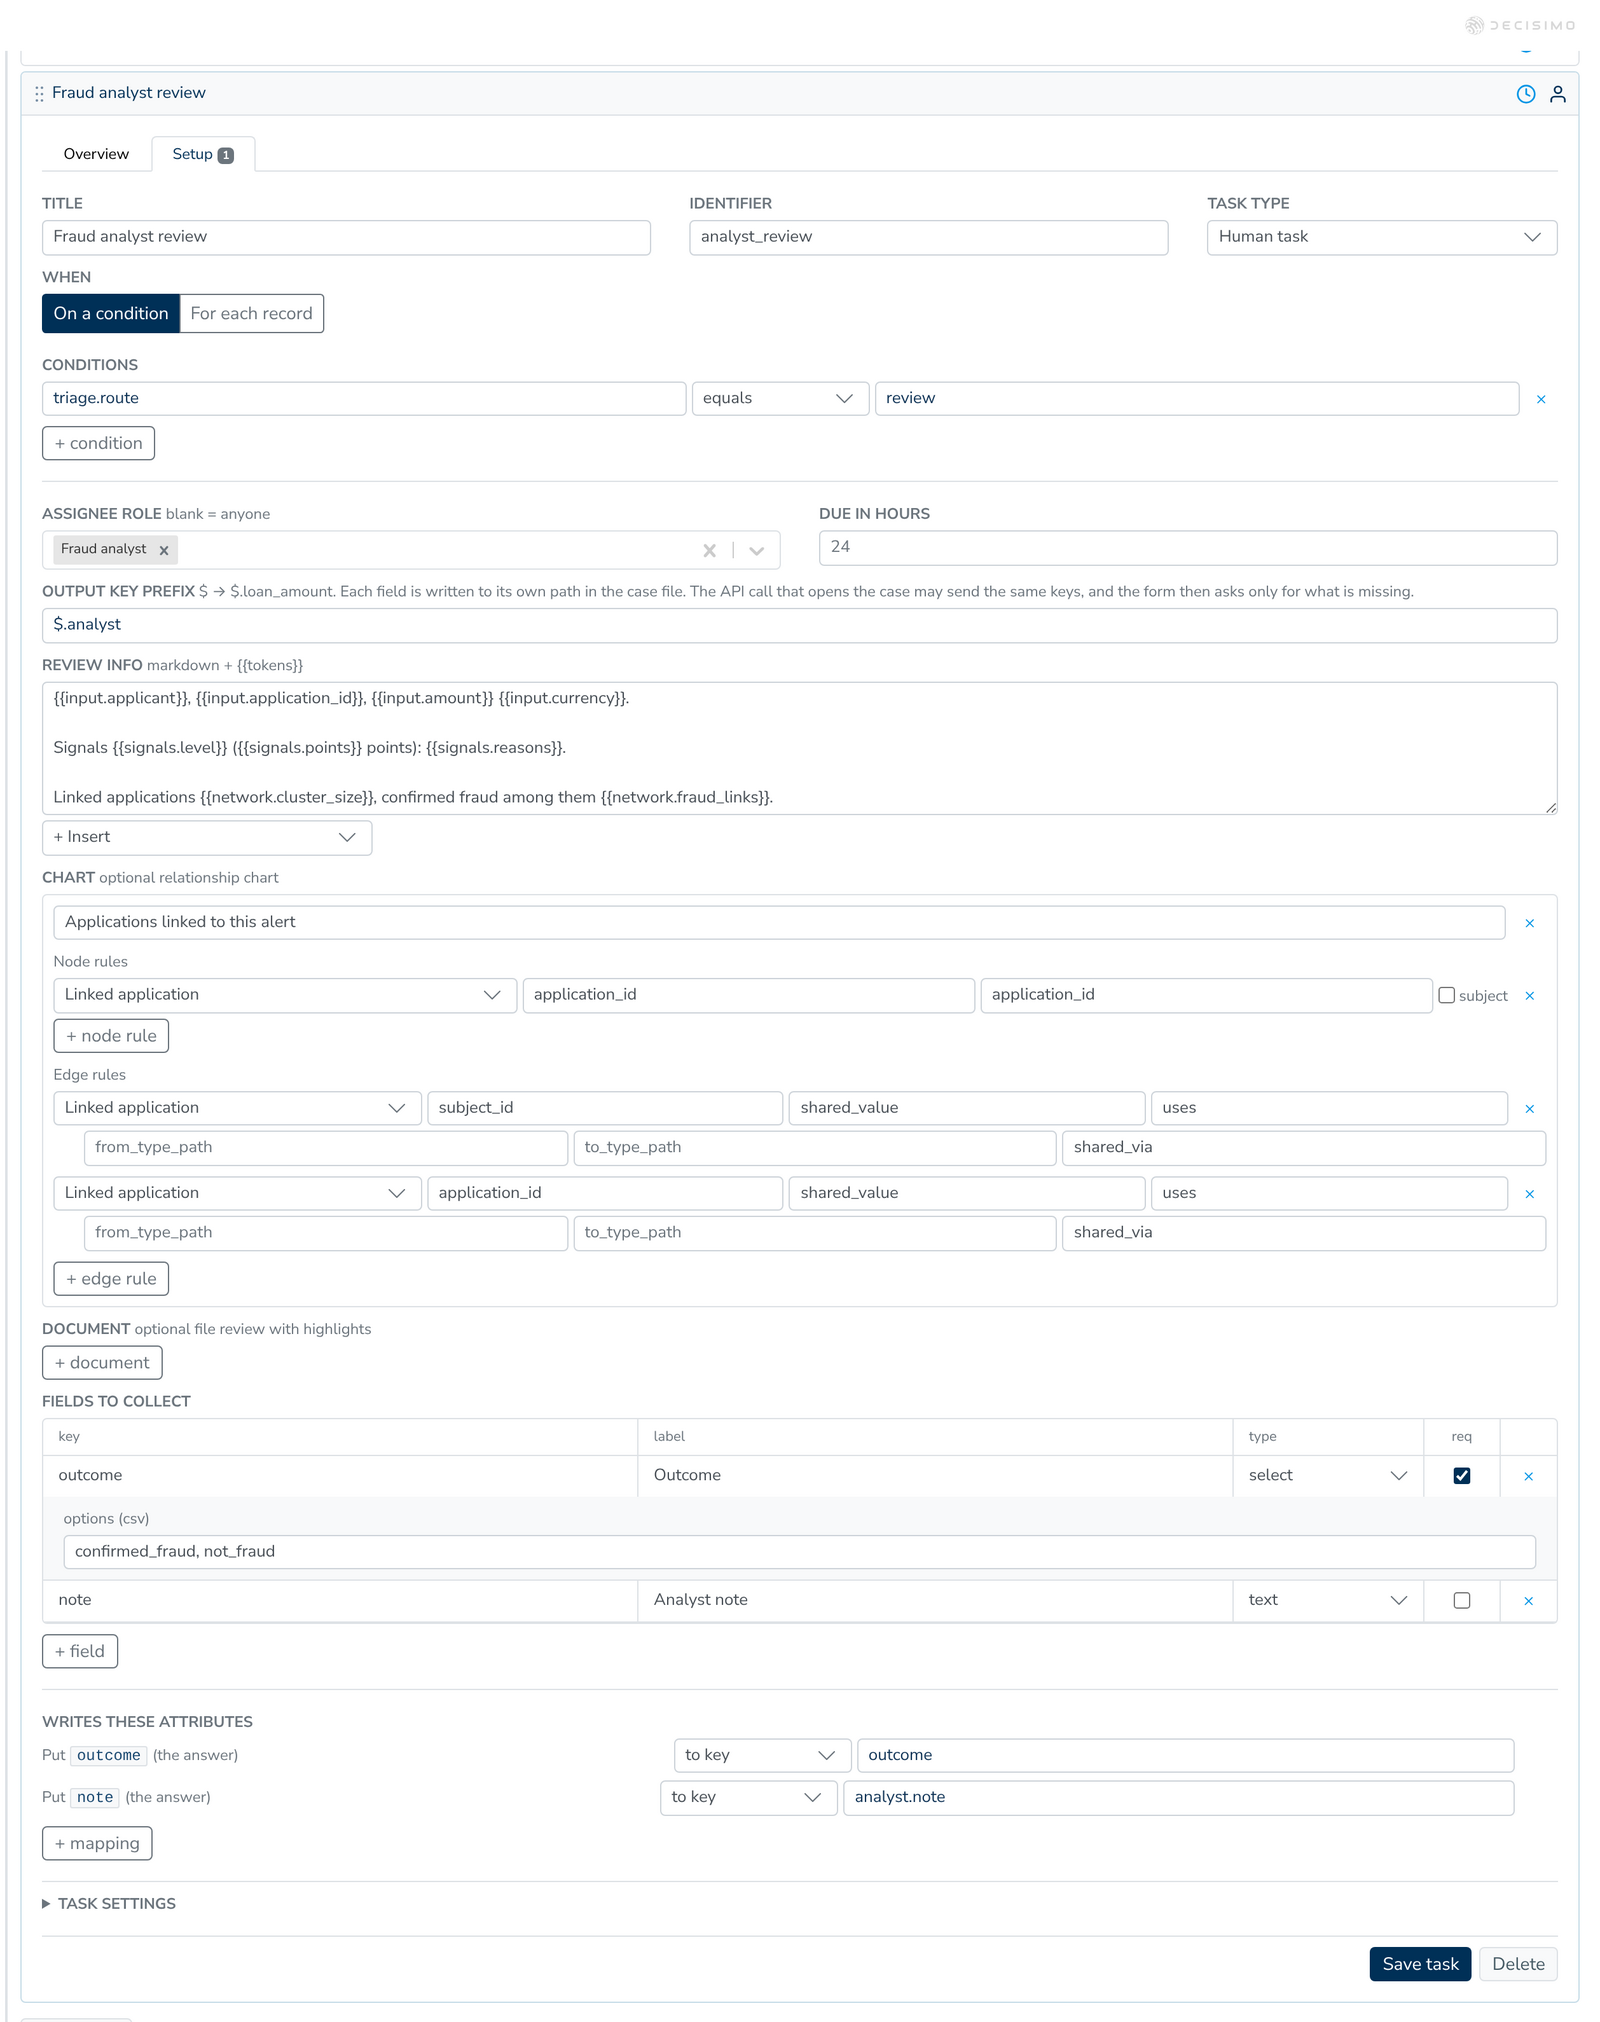Click the + mapping button
This screenshot has height=2022, width=1600.
tap(97, 1843)
